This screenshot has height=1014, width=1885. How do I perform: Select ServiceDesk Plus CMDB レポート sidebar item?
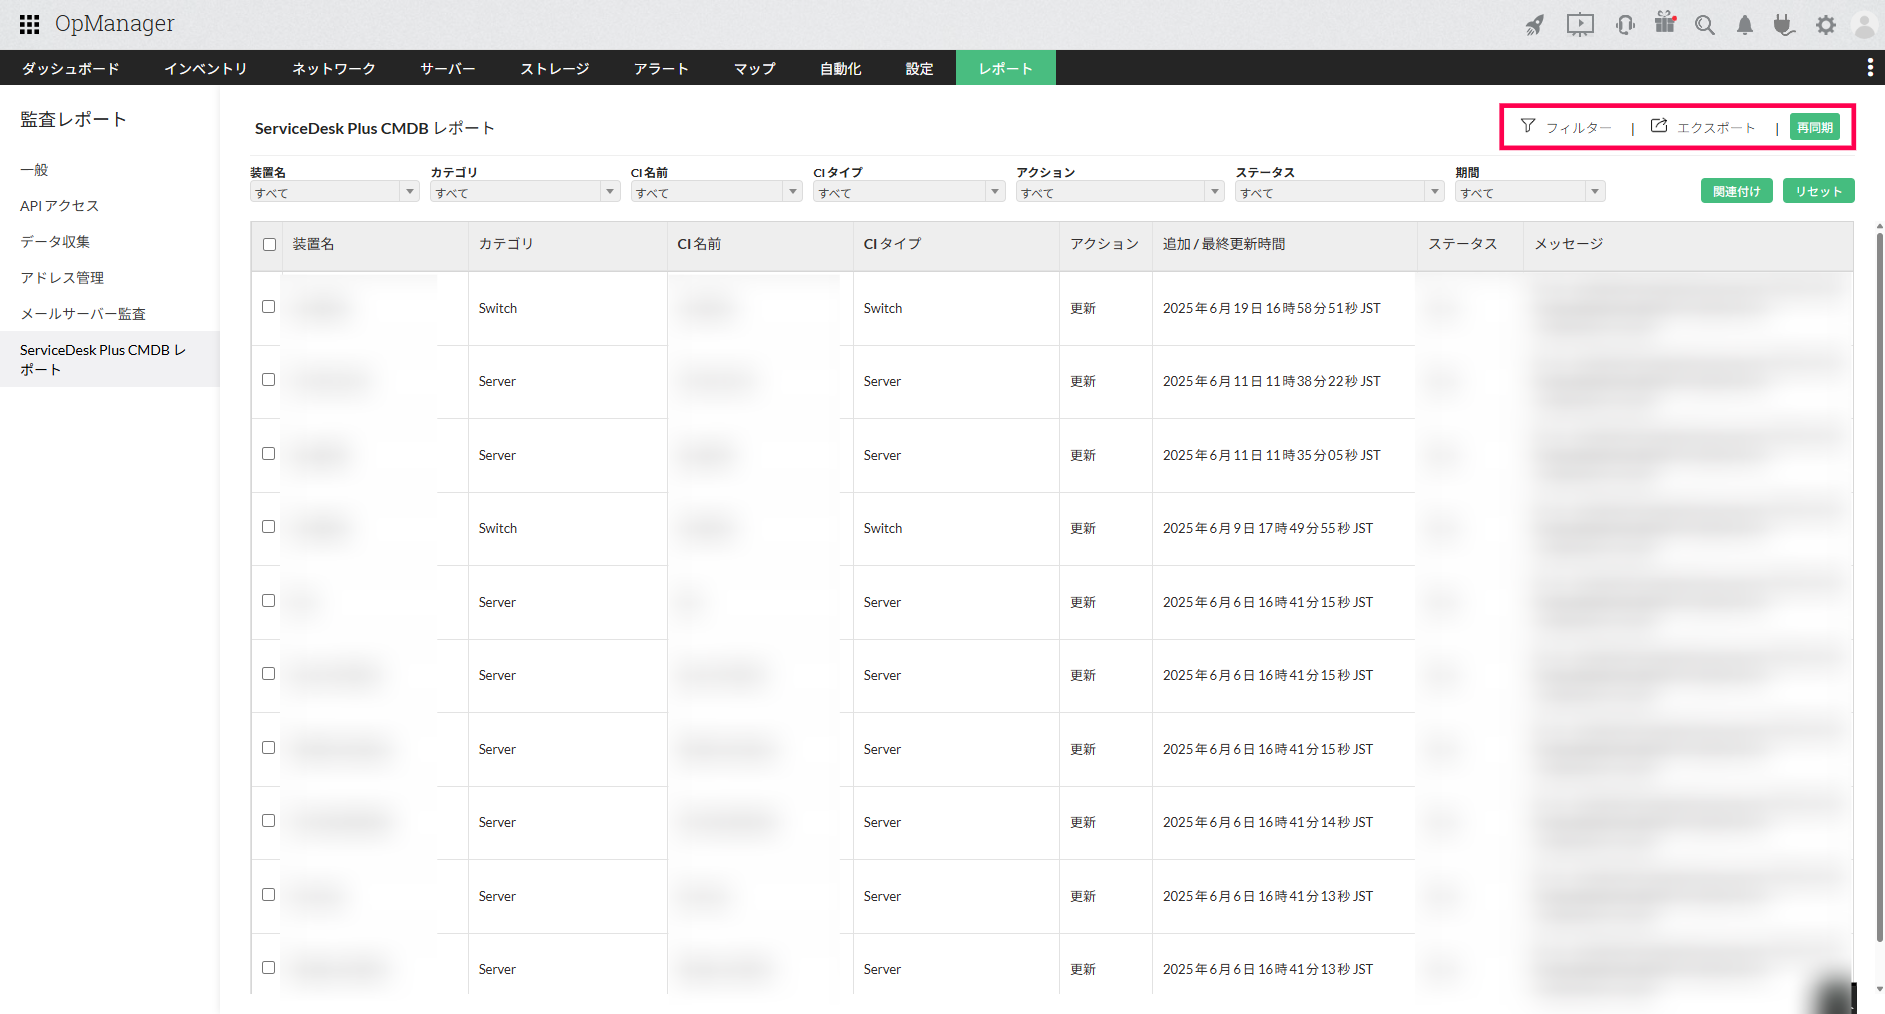tap(110, 359)
